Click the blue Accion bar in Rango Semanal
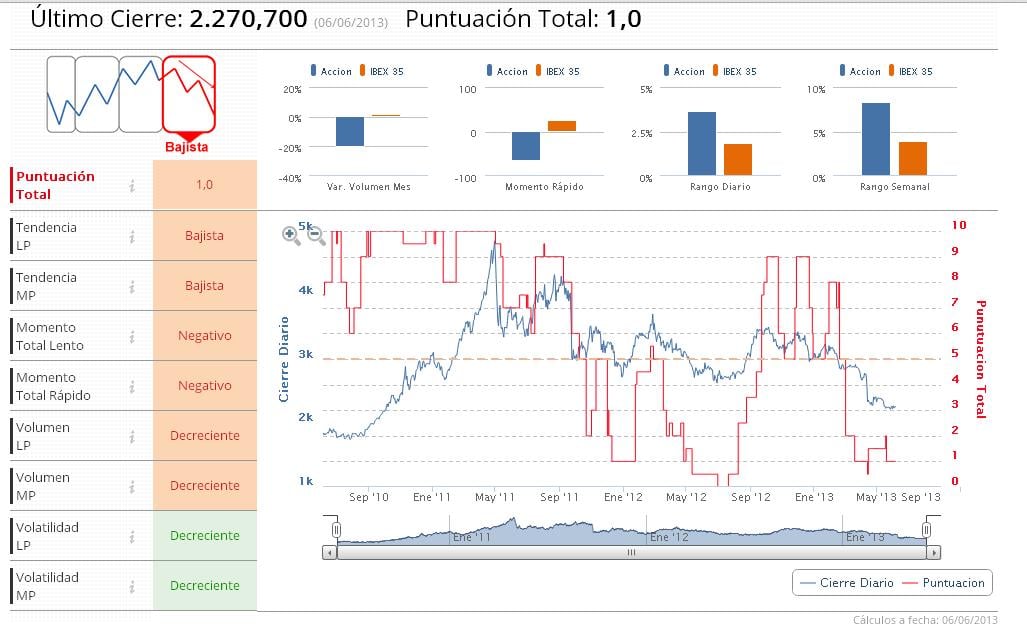Viewport: 1027px width, 638px height. pos(876,139)
